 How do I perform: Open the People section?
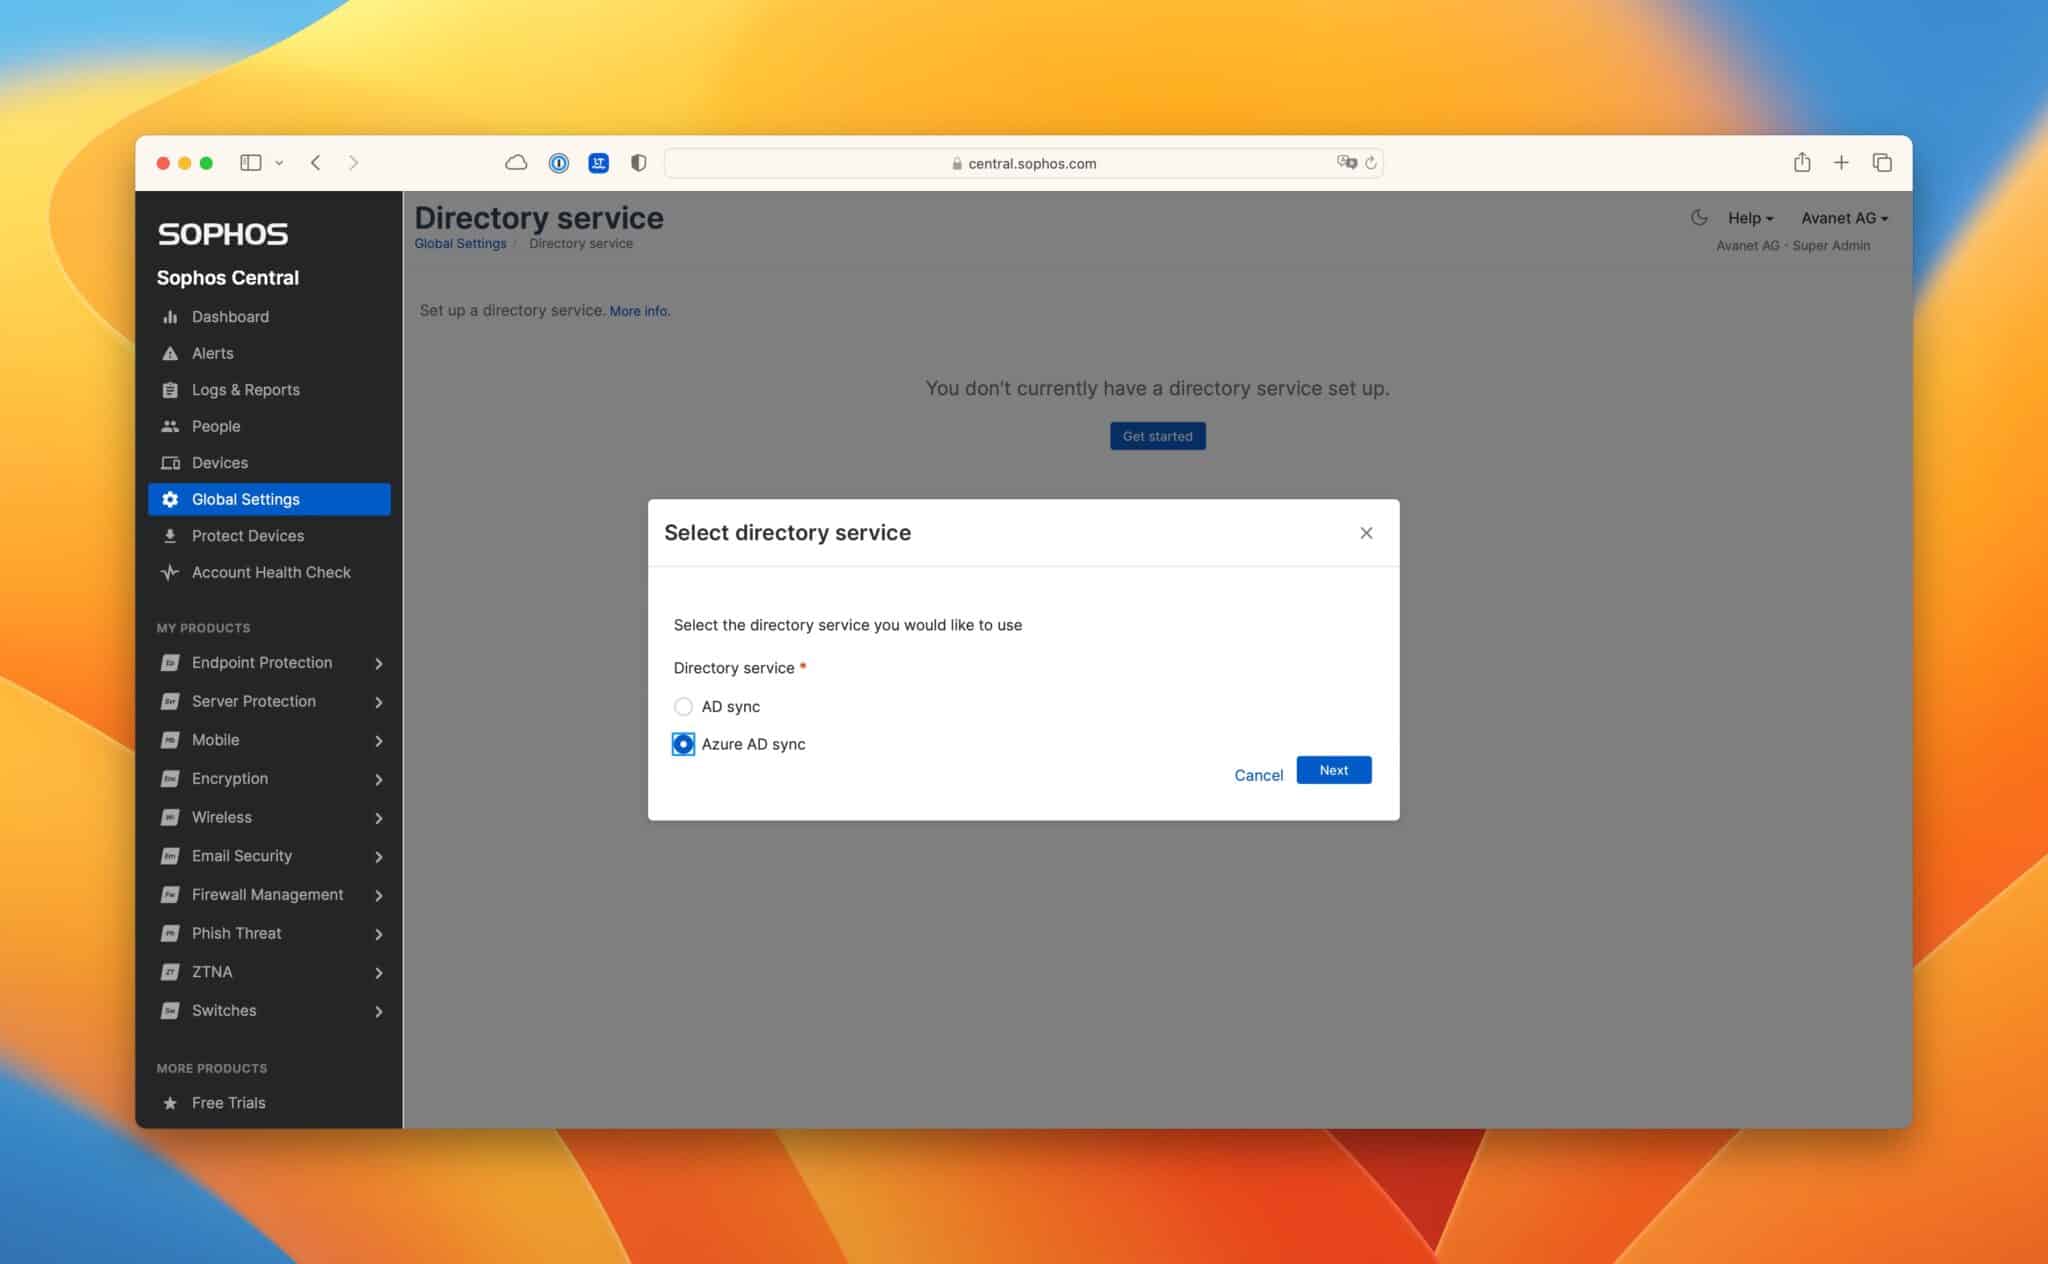pos(216,426)
